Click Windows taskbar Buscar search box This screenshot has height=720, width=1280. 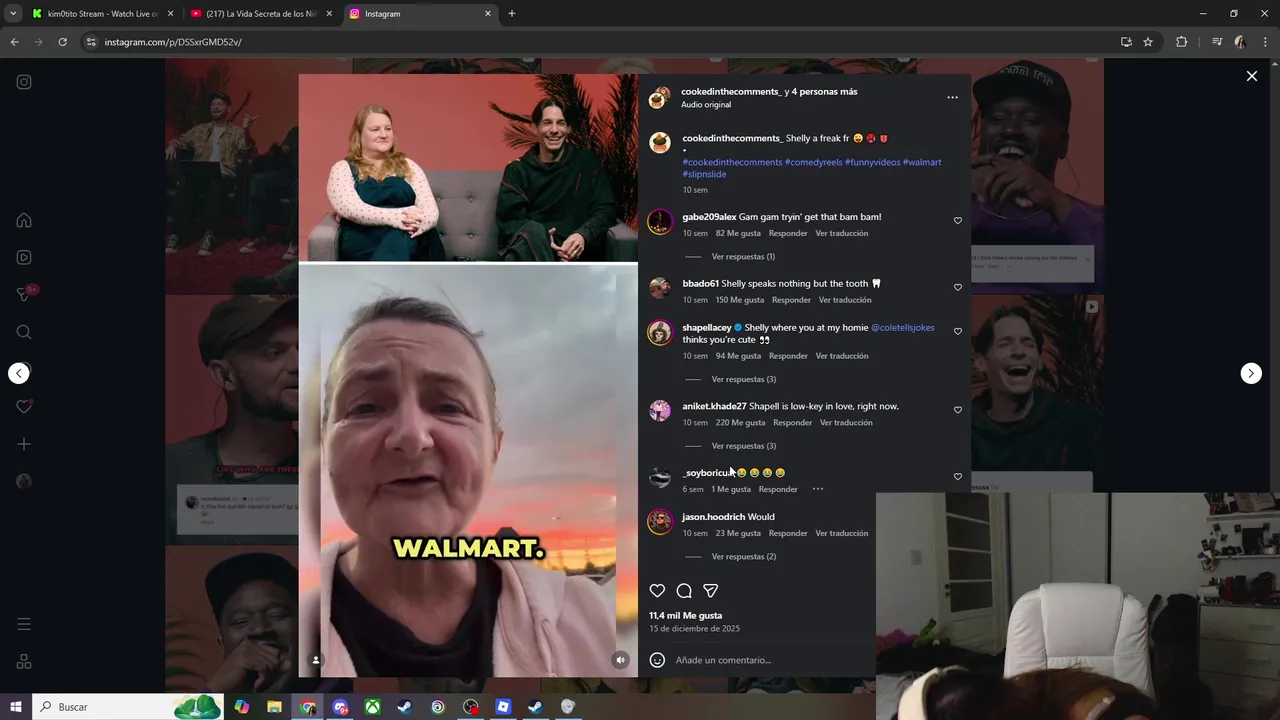coord(128,707)
